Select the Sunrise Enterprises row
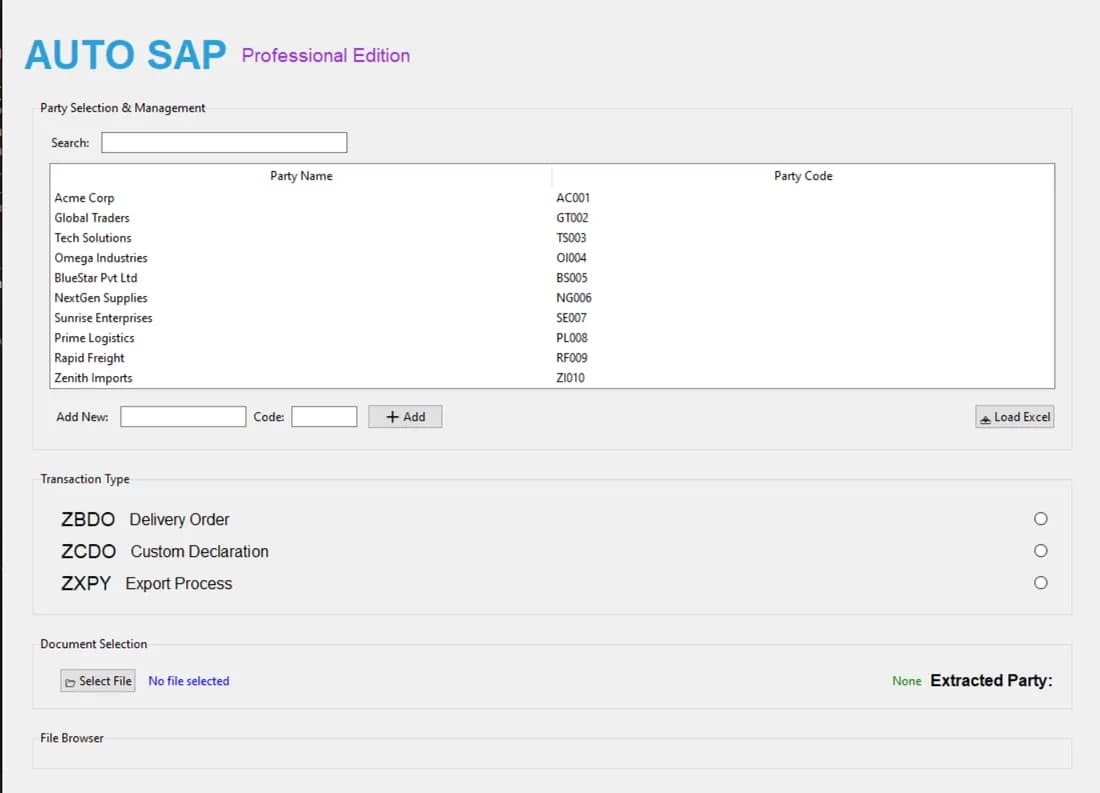The image size is (1100, 793). point(552,318)
